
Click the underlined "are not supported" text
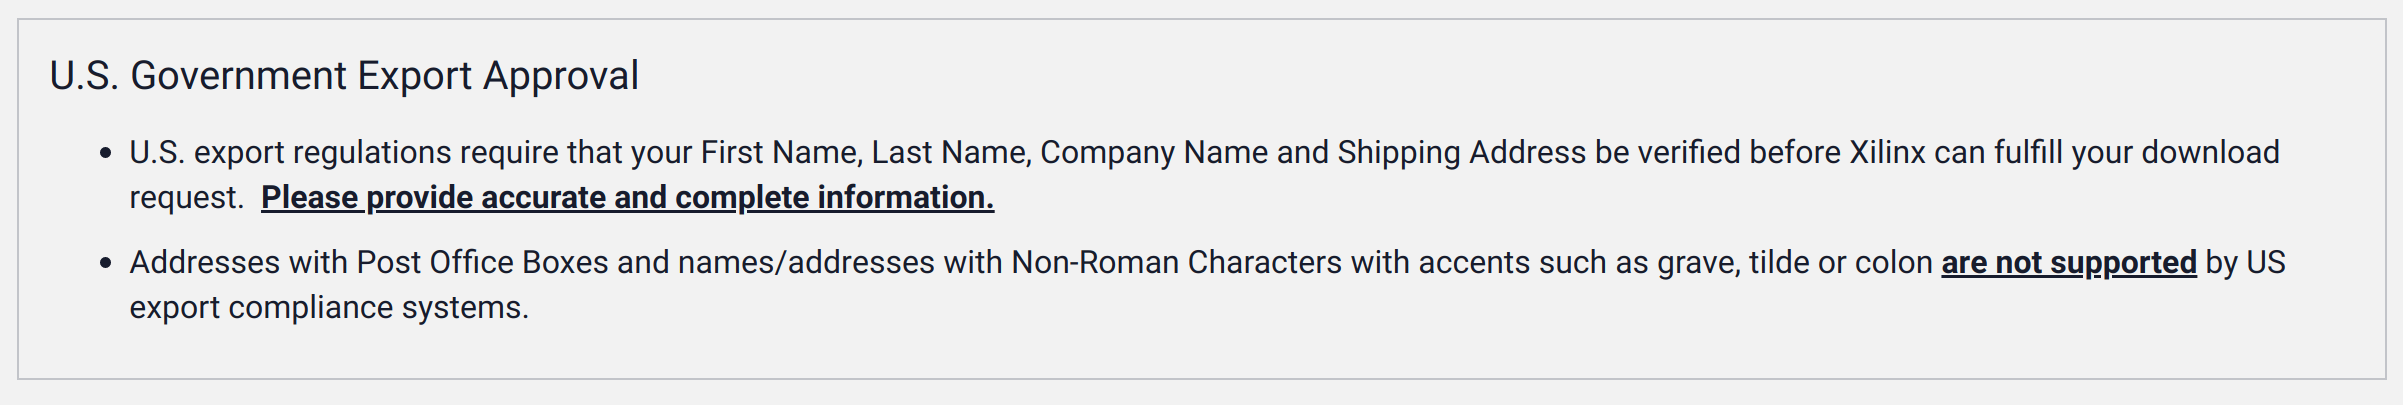pos(2068,263)
